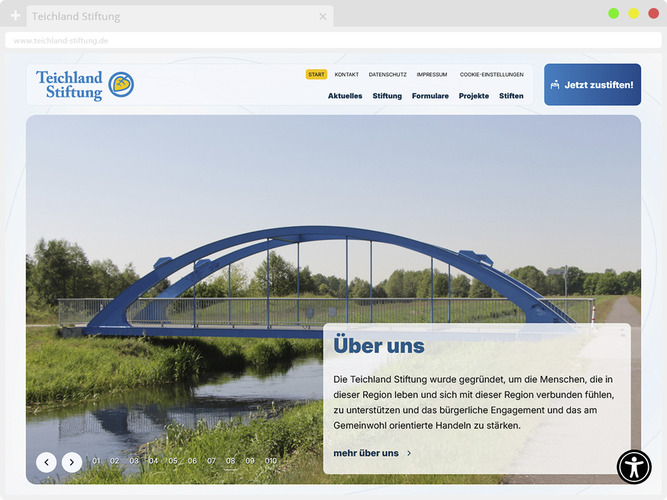Viewport: 667px width, 500px height.
Task: Click the Teichland Stiftung logo
Action: point(85,85)
